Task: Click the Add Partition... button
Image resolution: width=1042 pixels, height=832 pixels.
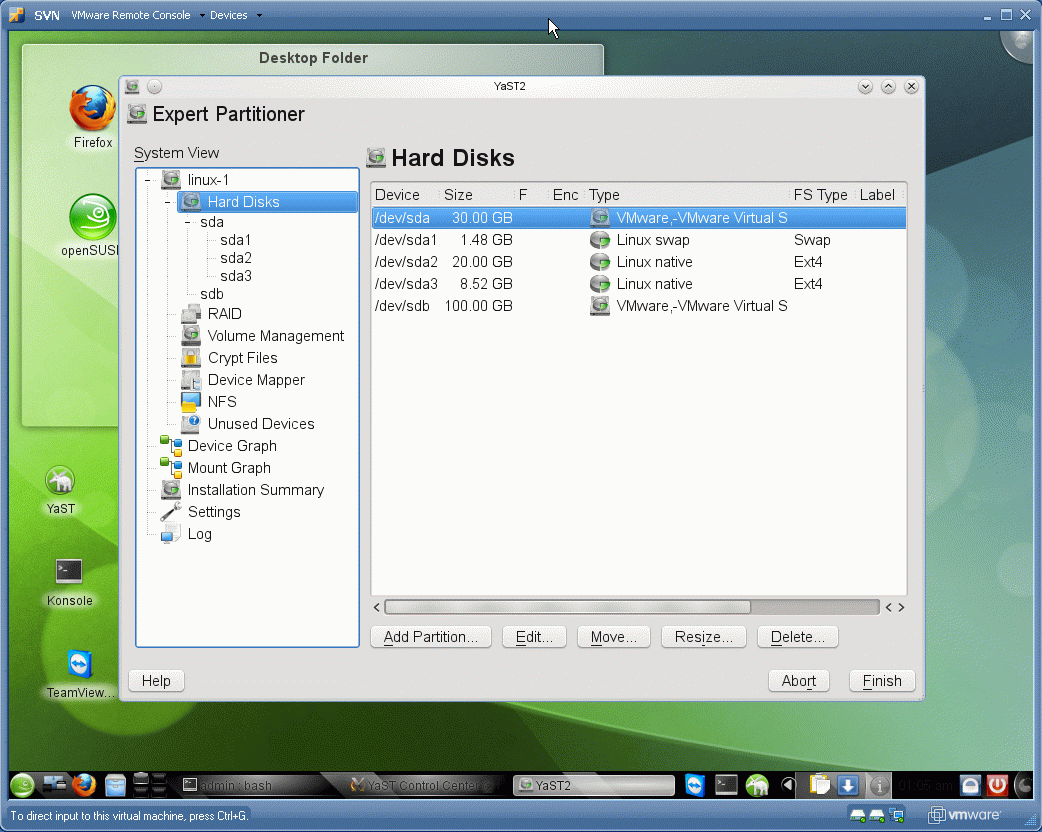Action: (x=431, y=637)
